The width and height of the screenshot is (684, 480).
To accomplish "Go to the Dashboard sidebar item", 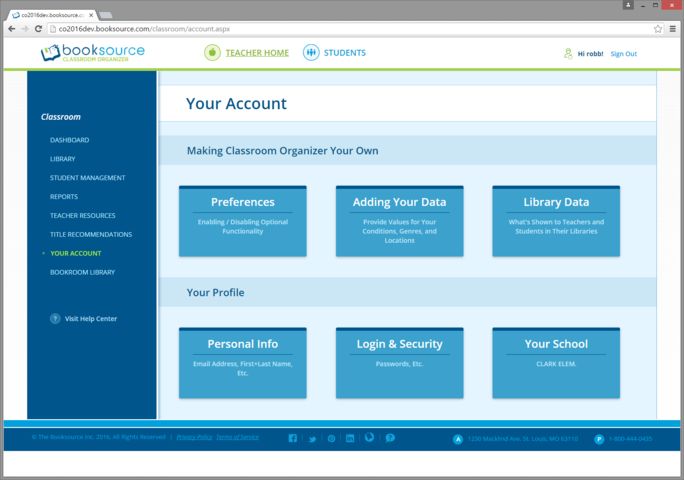I will pos(69,140).
